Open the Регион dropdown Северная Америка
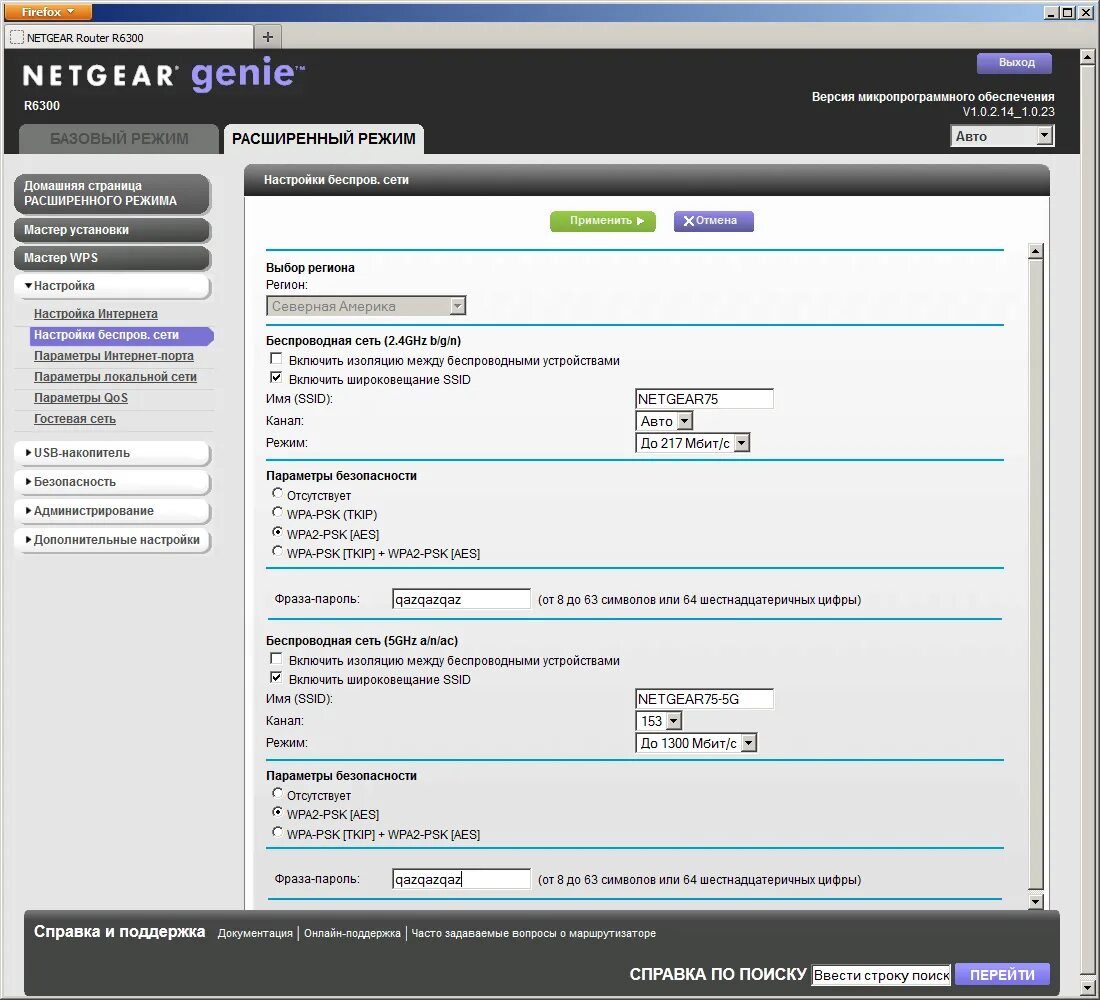Screen dimensions: 1100x1000 tap(365, 306)
